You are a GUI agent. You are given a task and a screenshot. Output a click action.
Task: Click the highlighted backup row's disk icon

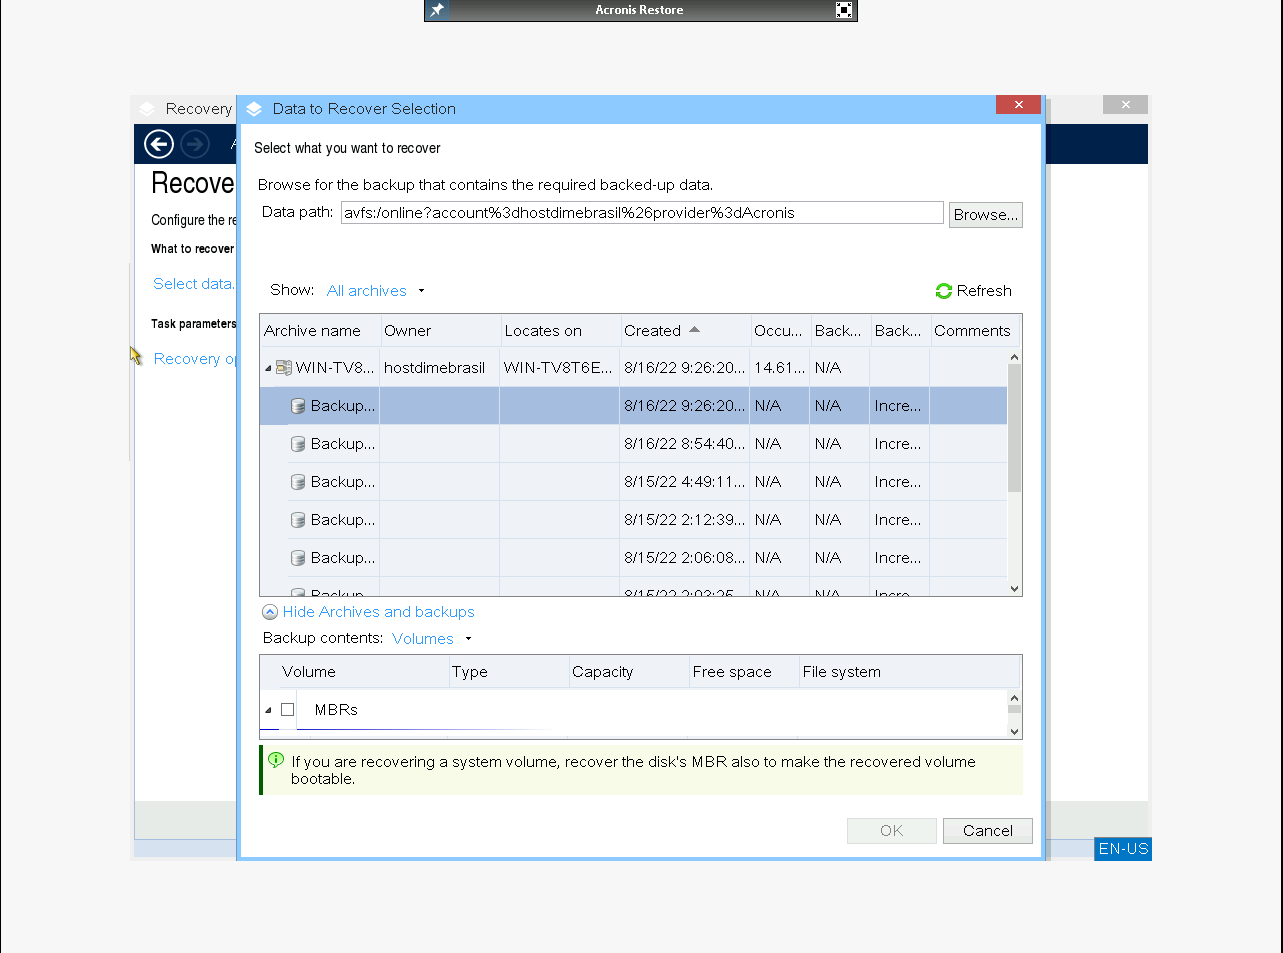(298, 406)
